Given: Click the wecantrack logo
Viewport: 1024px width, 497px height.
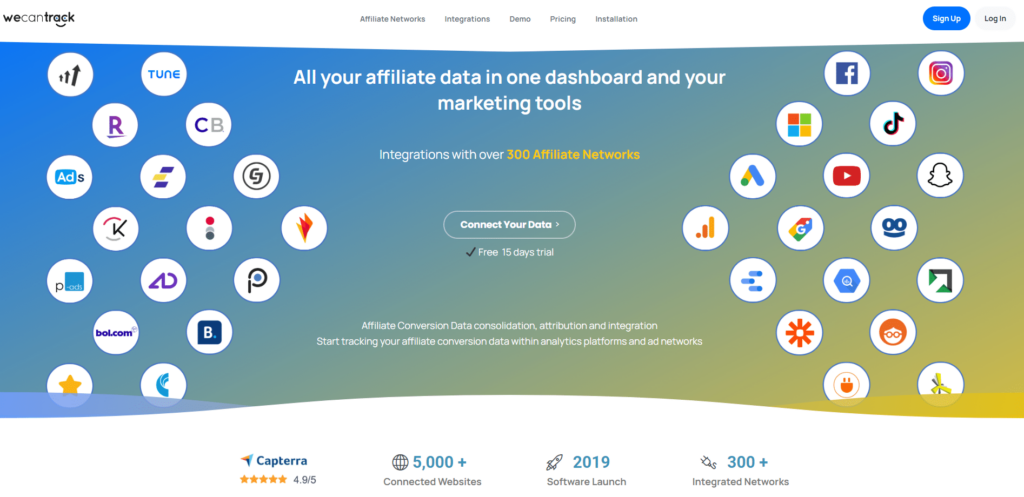Looking at the screenshot, I should [x=39, y=19].
